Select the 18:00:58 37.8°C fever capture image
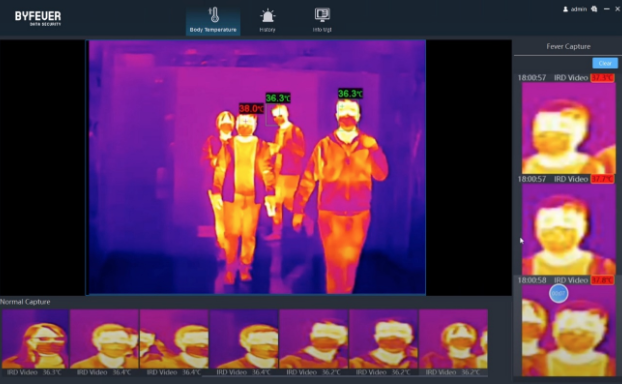This screenshot has width=622, height=384. point(568,330)
